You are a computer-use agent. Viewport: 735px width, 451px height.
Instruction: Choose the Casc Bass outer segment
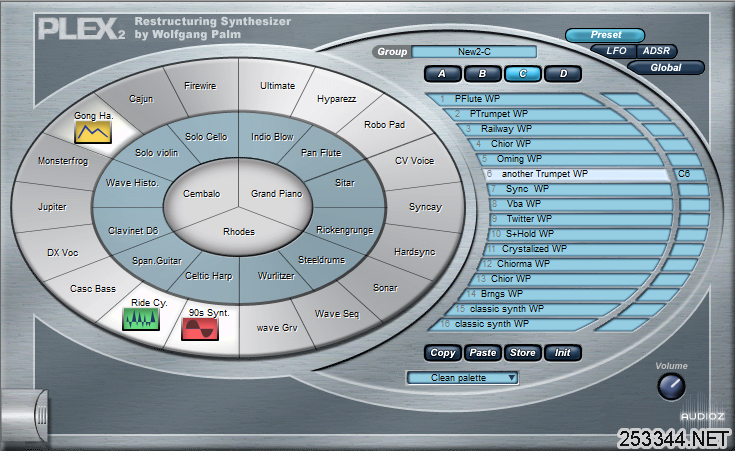pos(93,289)
